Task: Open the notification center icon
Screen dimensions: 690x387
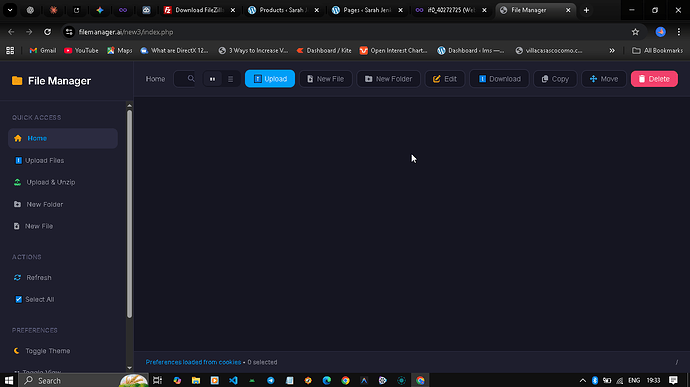Action: click(x=673, y=380)
